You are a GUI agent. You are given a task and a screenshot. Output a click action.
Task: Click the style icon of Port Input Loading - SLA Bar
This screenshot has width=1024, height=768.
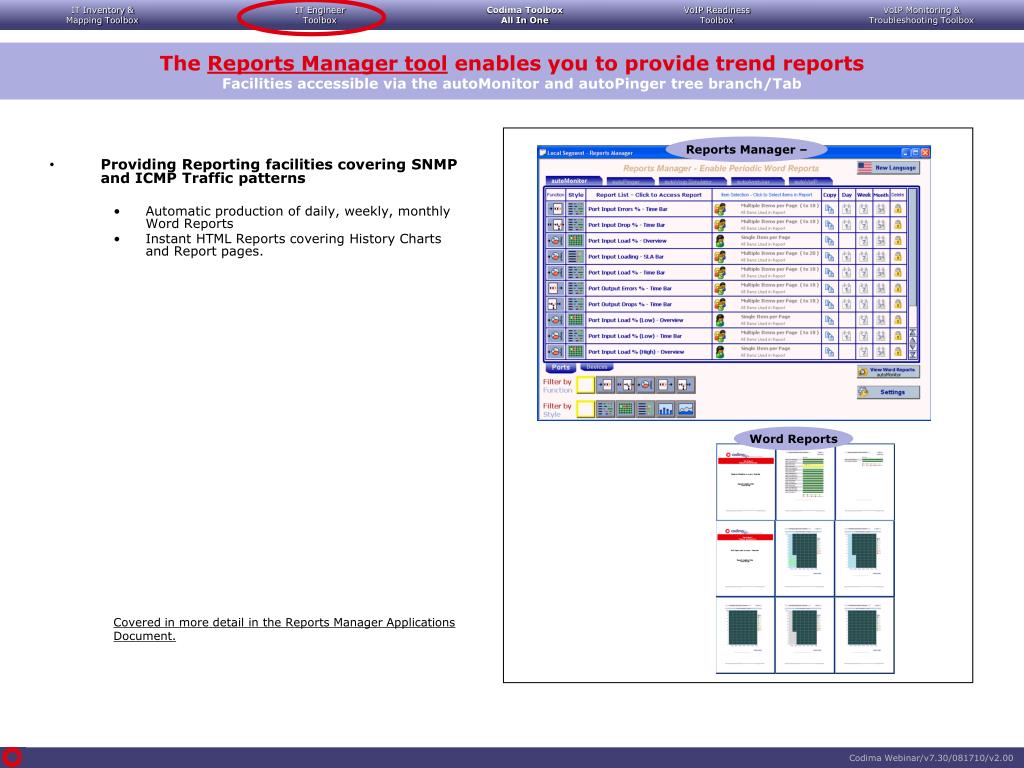point(575,257)
